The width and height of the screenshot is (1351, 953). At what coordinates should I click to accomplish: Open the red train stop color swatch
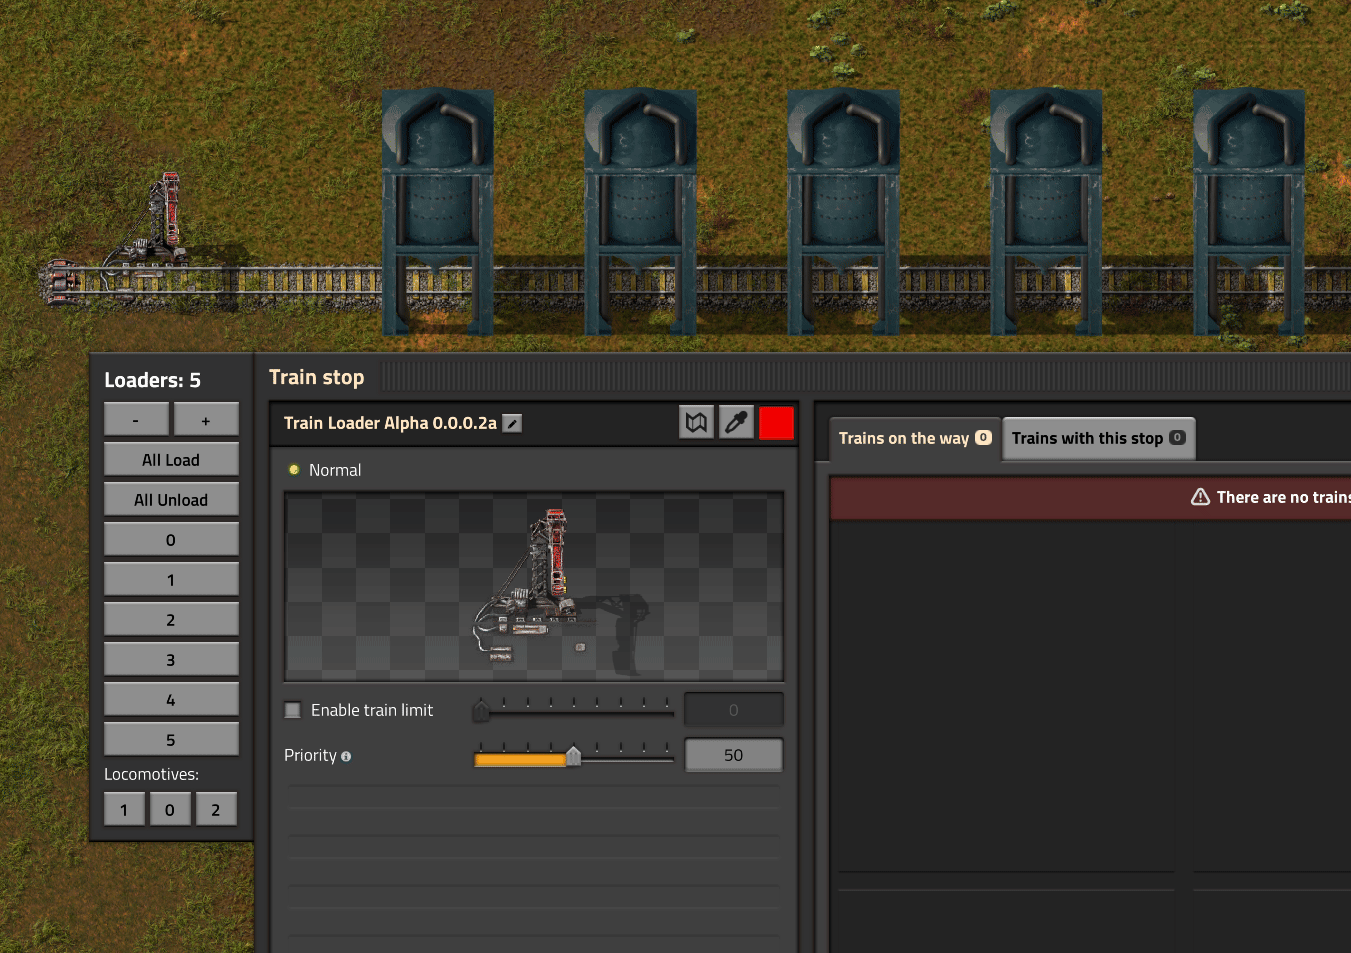click(x=776, y=423)
